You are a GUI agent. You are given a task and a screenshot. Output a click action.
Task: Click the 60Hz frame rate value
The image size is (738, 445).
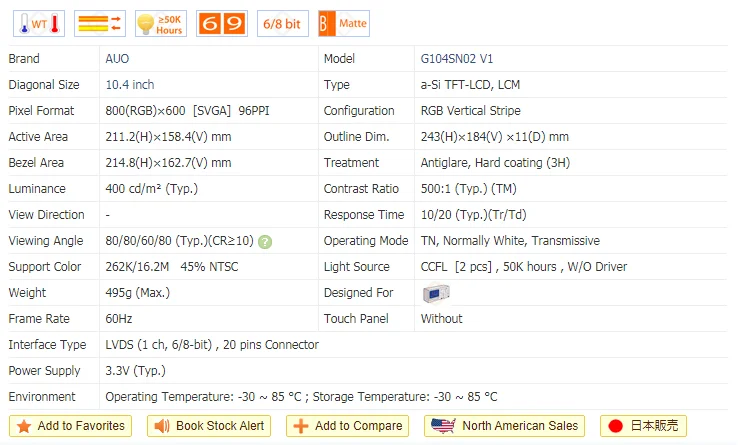[x=119, y=319]
